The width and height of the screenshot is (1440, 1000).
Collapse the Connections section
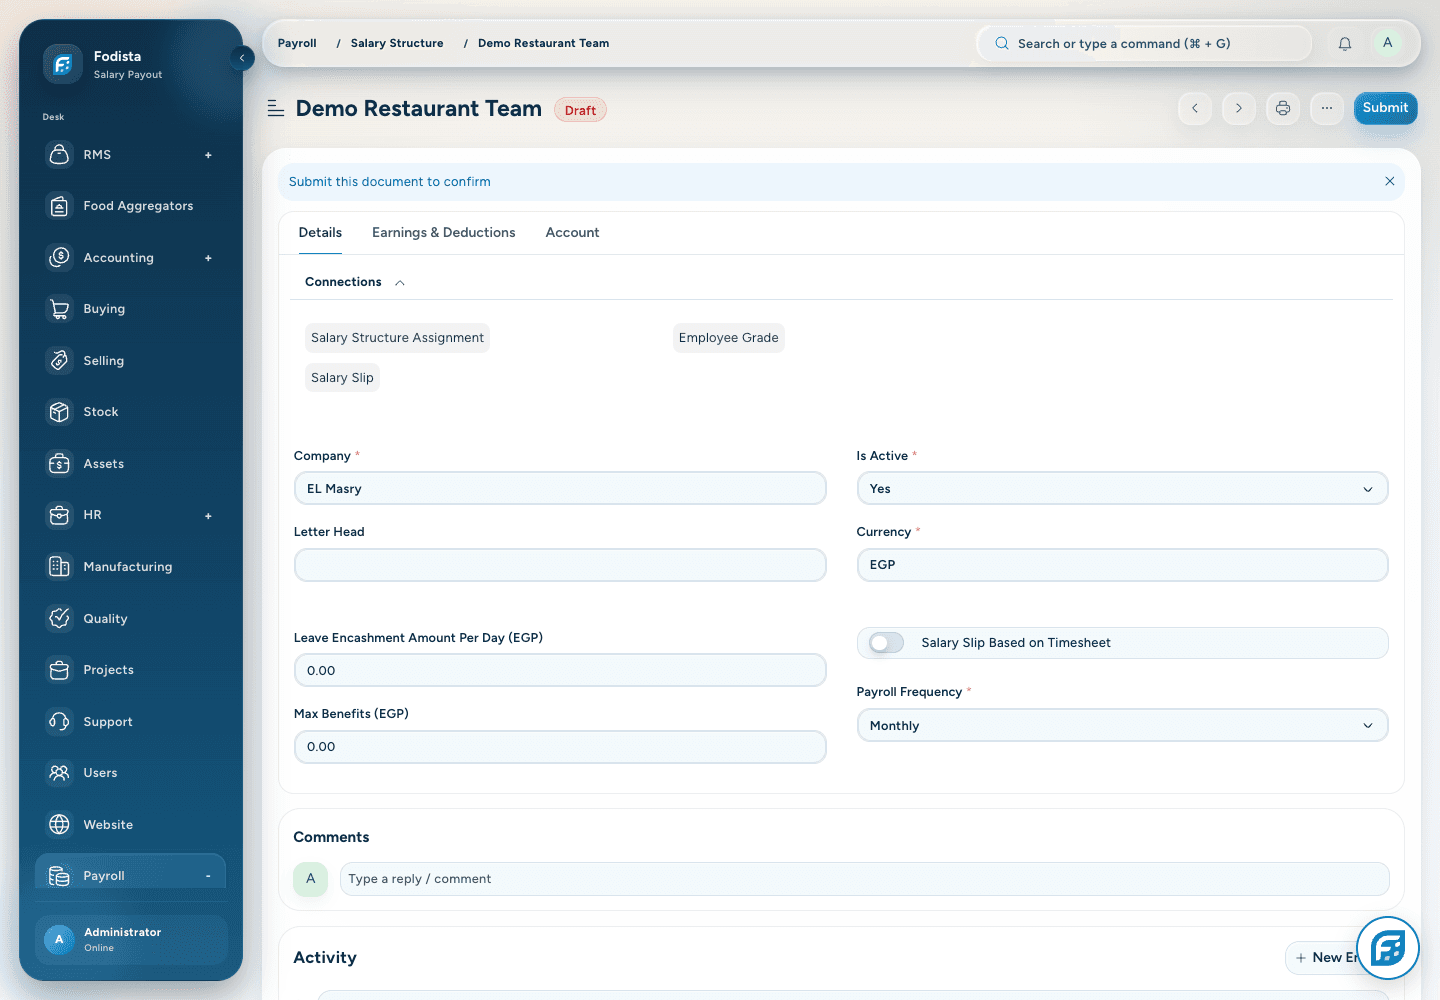coord(400,283)
